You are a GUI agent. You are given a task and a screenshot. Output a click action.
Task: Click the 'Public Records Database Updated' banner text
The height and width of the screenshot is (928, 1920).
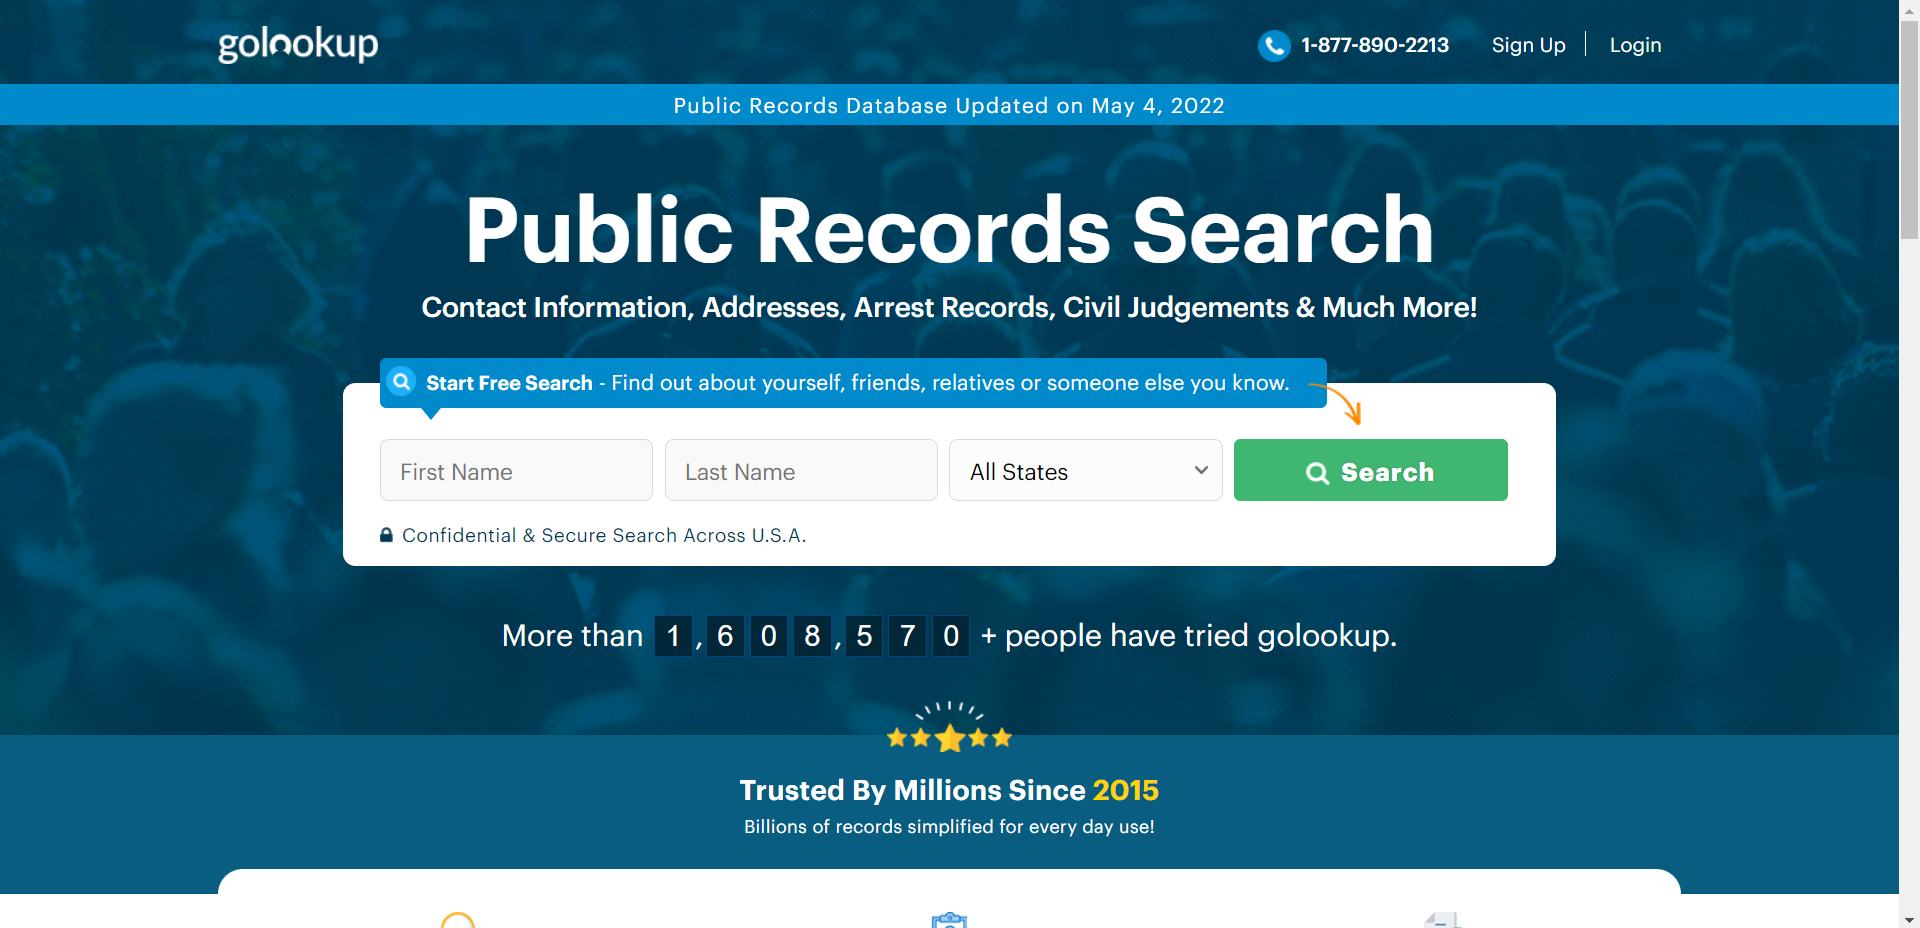point(949,105)
